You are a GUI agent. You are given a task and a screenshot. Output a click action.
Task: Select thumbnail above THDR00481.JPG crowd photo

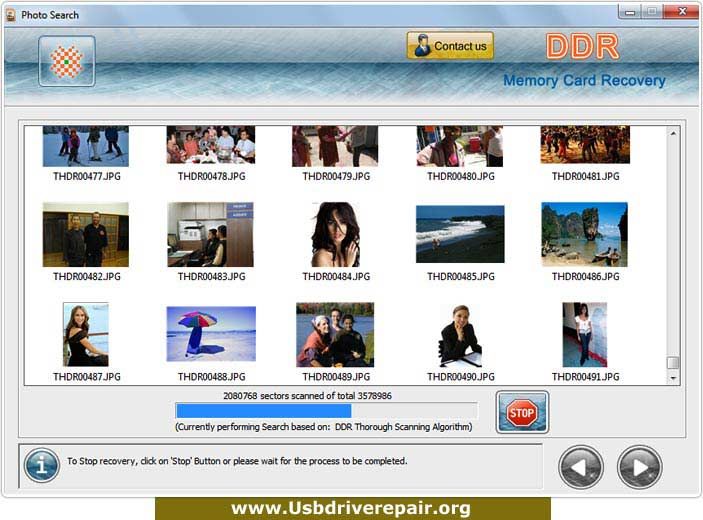pos(585,145)
